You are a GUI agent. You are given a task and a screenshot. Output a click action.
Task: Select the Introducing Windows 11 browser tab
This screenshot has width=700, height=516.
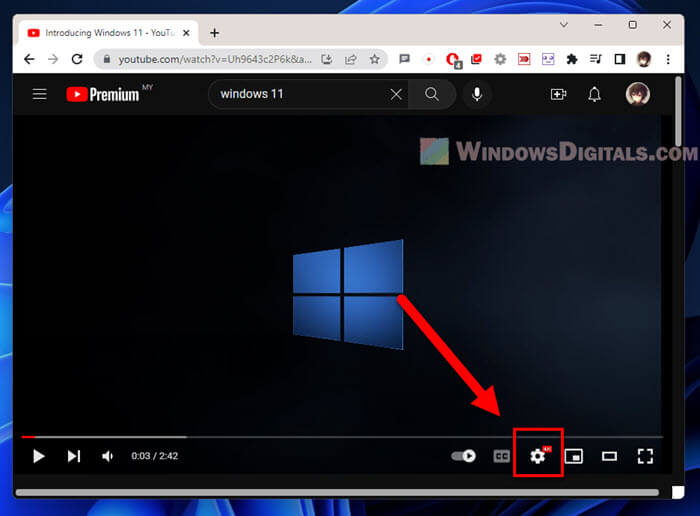pos(100,32)
